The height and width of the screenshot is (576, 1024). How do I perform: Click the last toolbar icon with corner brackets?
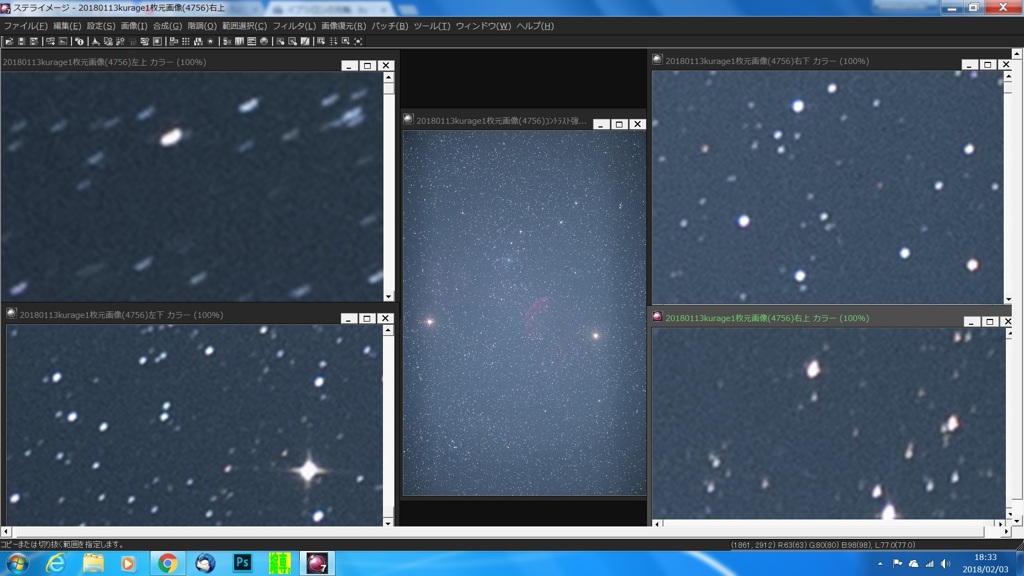(358, 41)
